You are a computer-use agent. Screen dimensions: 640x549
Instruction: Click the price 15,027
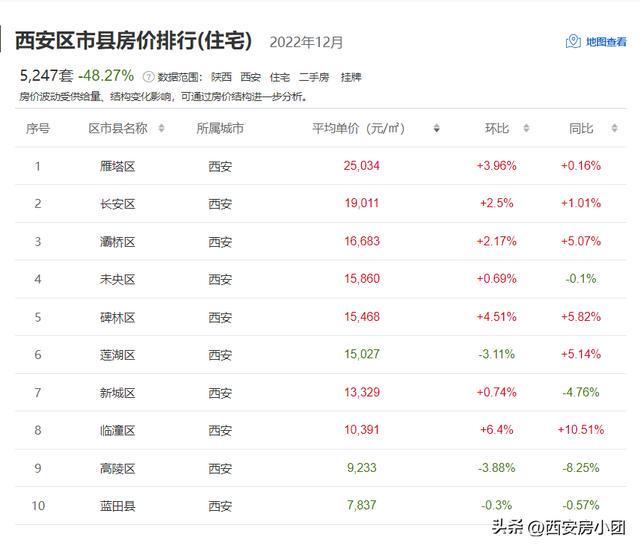[362, 354]
